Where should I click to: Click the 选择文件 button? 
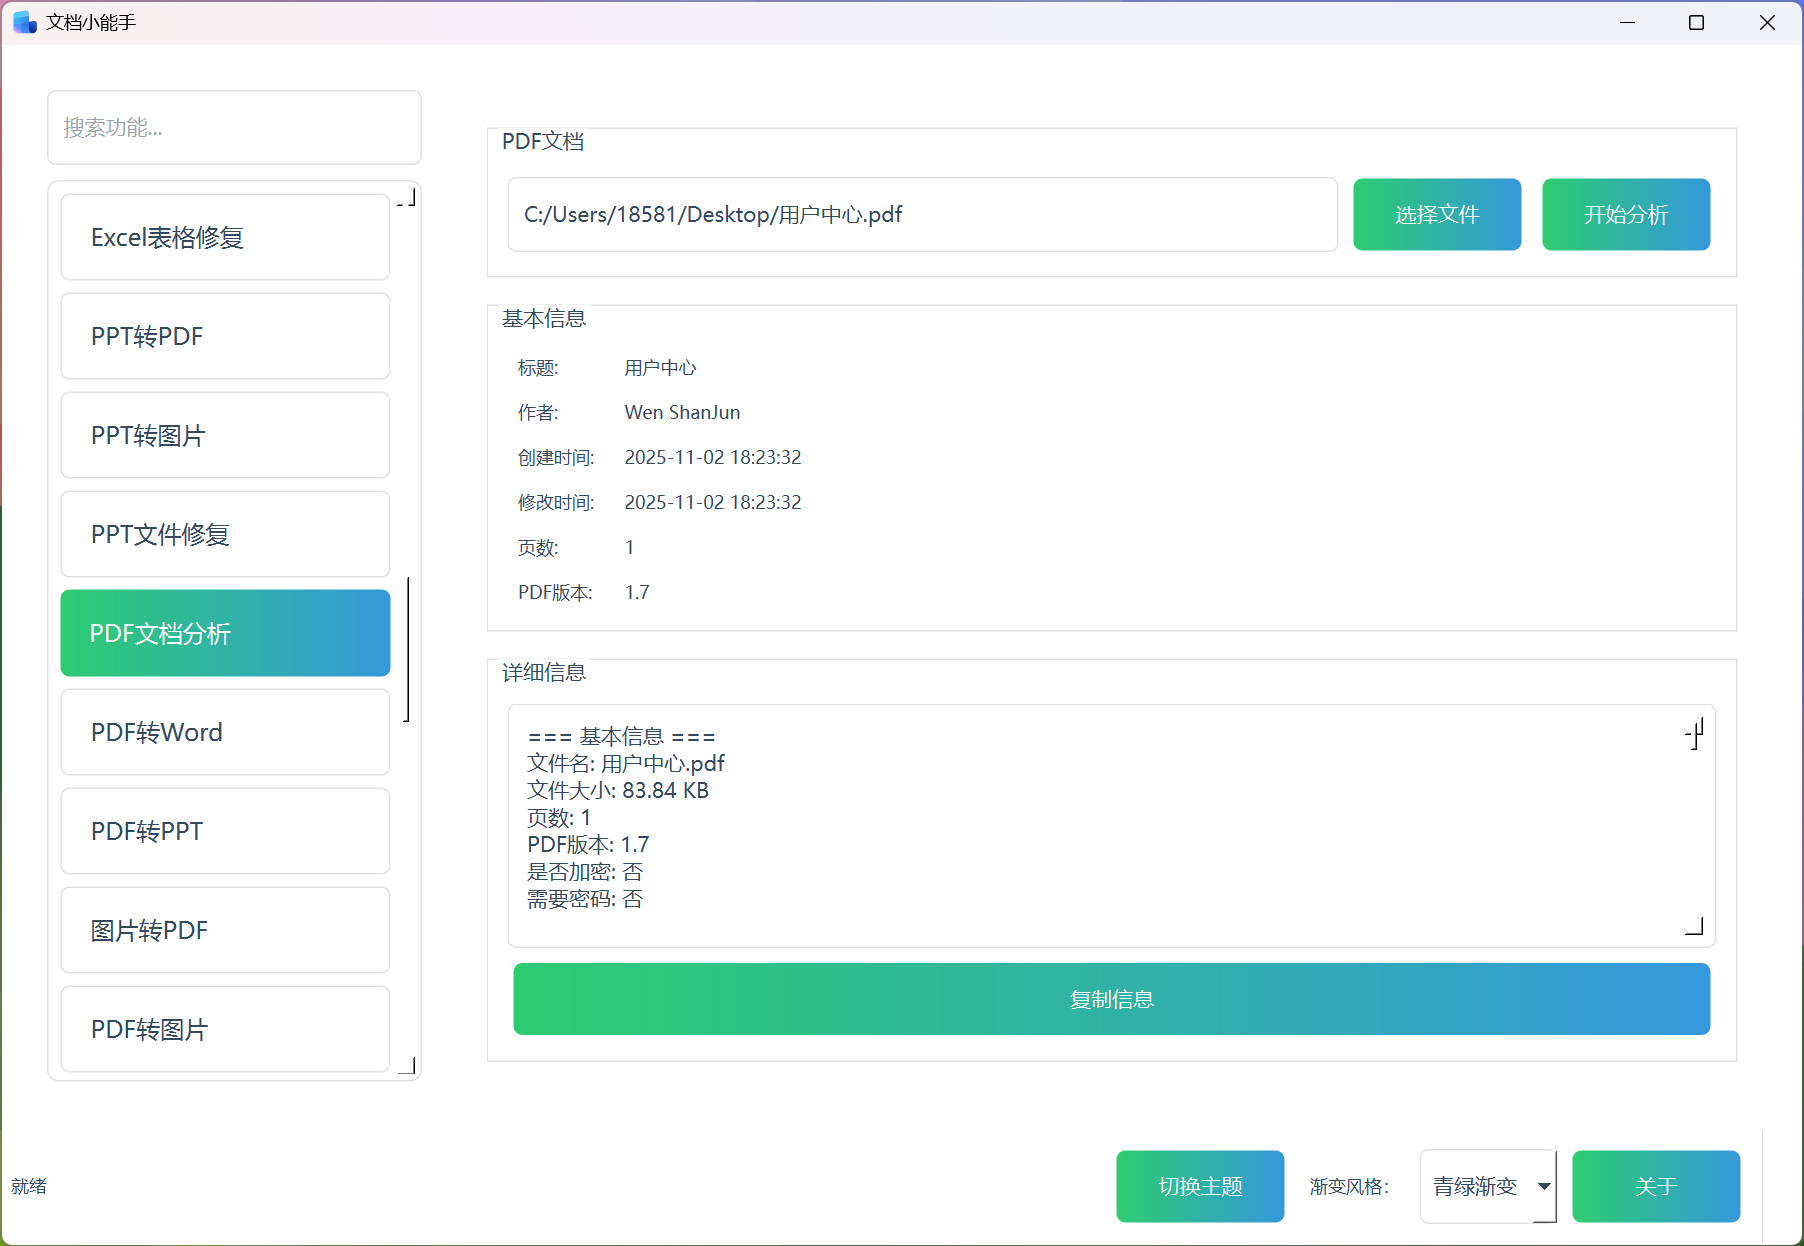(x=1437, y=214)
